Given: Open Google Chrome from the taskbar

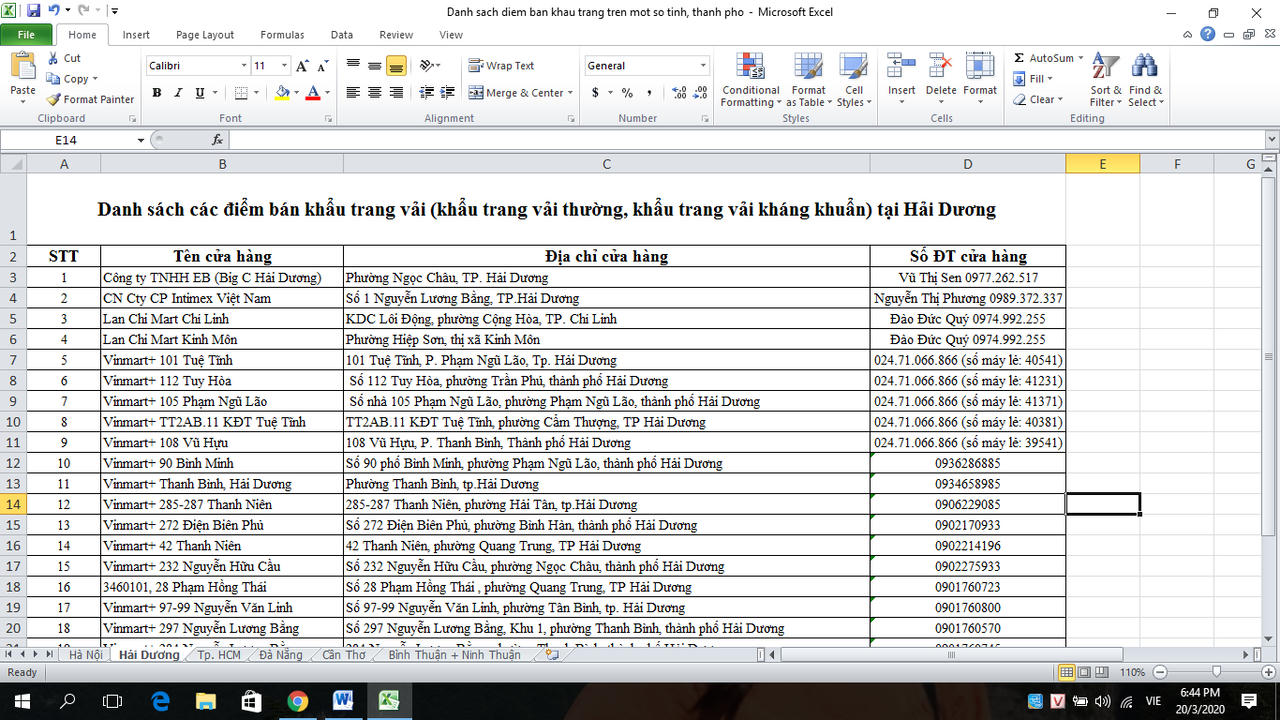Looking at the screenshot, I should [x=297, y=700].
